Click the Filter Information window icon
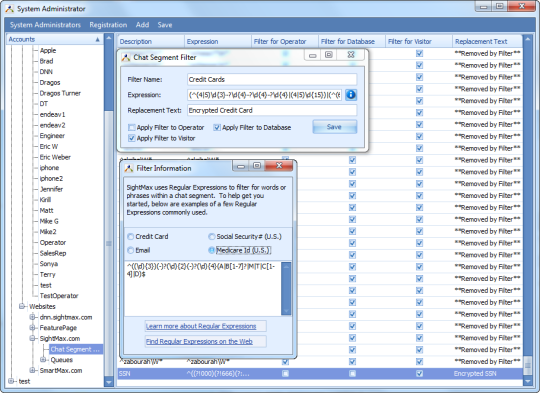The height and width of the screenshot is (393, 540). tap(129, 168)
